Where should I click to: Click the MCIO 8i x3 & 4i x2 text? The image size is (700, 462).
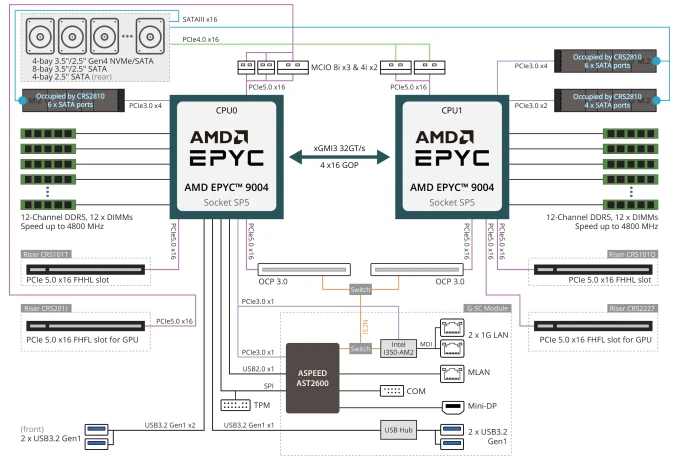[344, 67]
